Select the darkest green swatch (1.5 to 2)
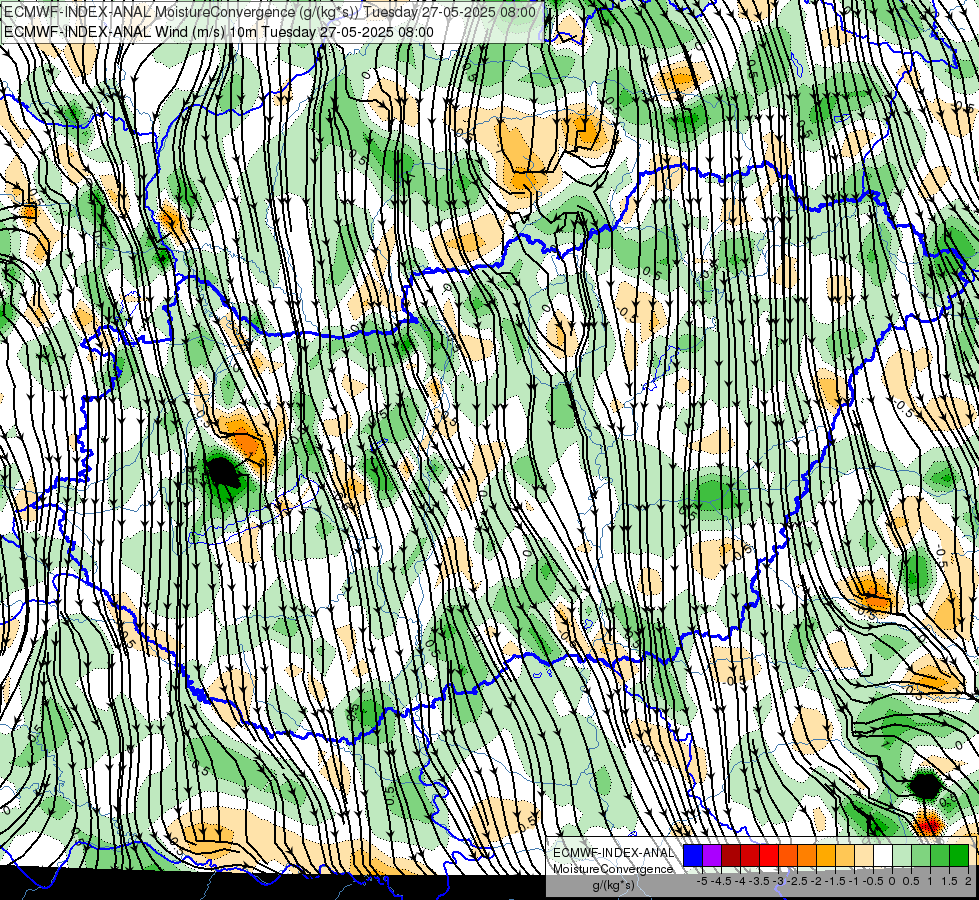Viewport: 979px width, 900px height. (x=959, y=856)
